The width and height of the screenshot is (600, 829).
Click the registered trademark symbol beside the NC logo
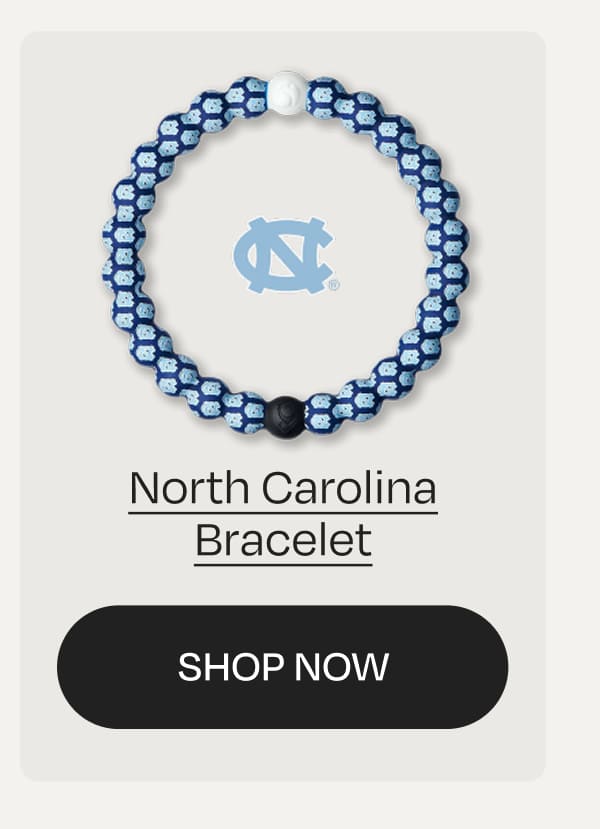[334, 285]
